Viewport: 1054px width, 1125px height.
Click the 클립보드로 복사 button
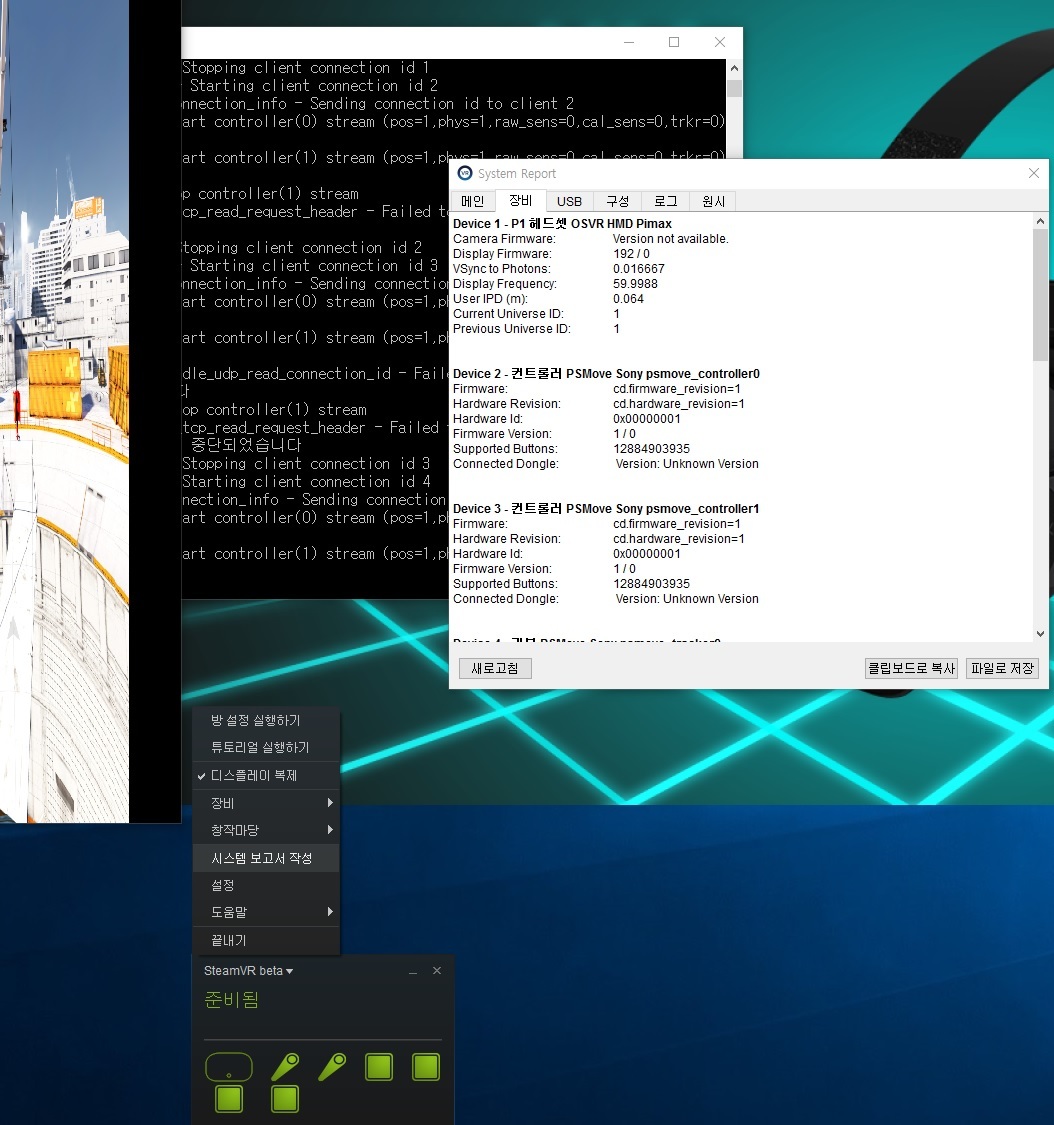(911, 668)
